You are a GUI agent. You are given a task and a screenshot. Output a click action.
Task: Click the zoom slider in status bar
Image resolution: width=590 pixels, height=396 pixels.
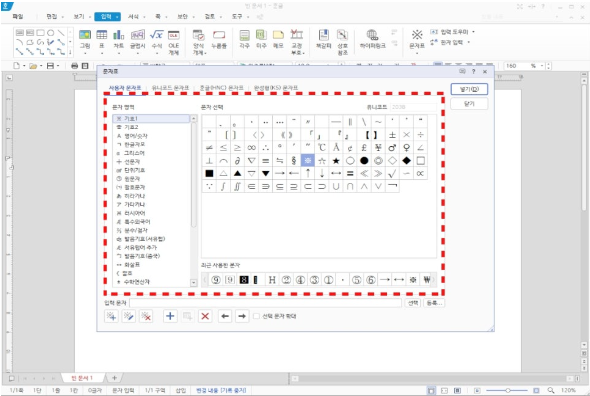pos(508,390)
